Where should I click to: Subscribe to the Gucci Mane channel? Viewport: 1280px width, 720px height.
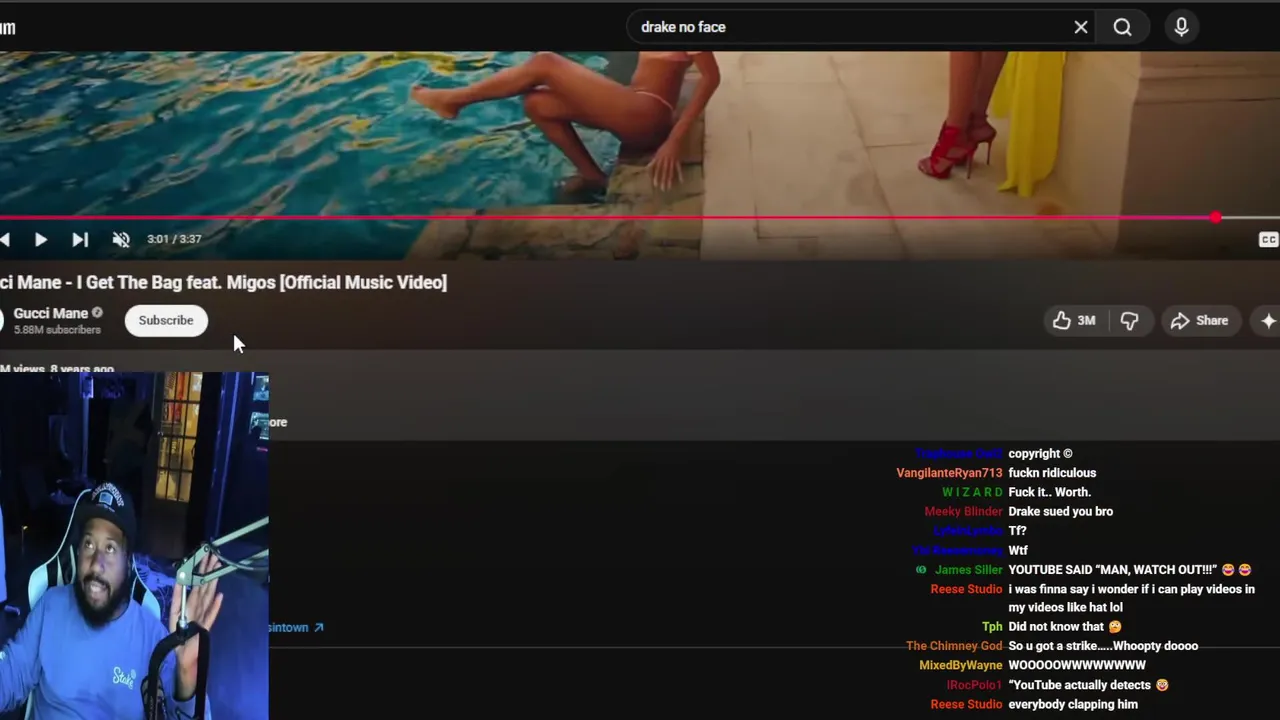pos(166,320)
